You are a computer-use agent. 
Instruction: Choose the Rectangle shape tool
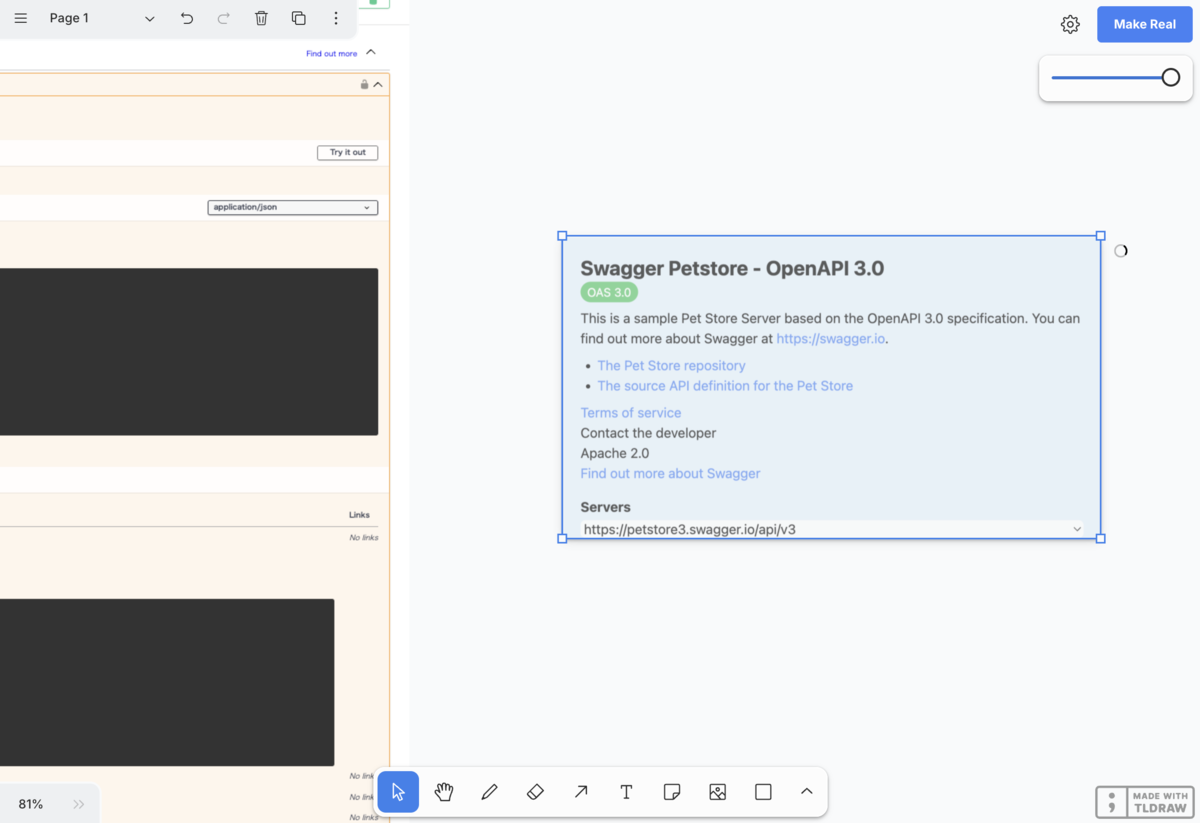(763, 792)
